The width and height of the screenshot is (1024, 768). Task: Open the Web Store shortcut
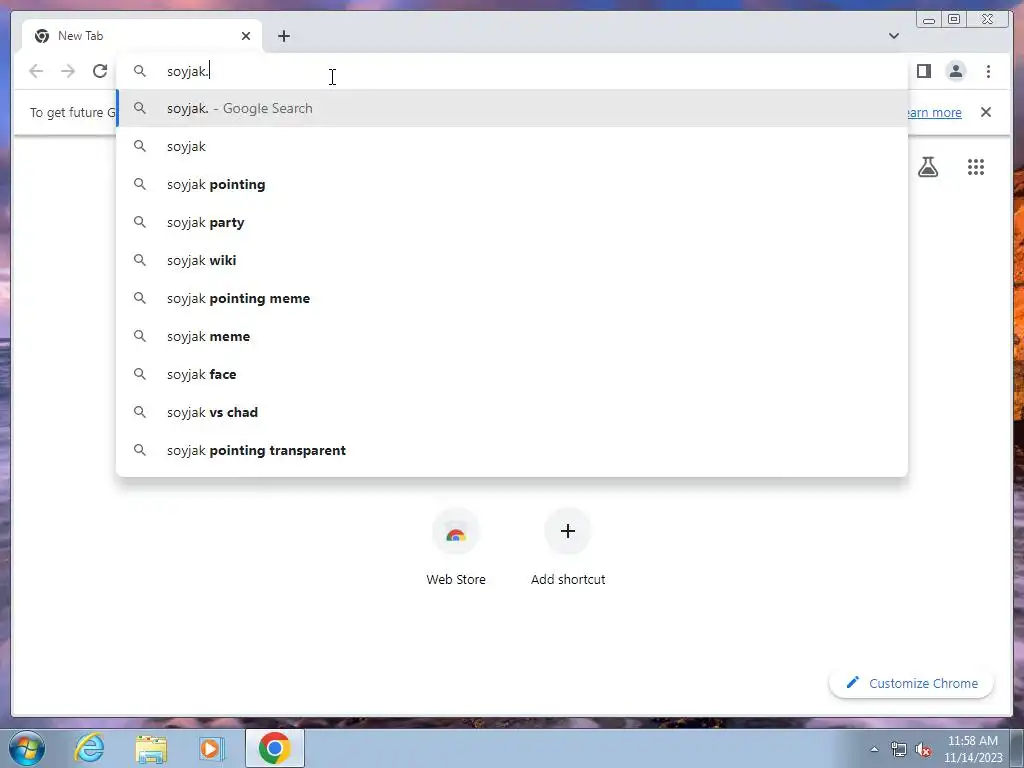point(456,547)
